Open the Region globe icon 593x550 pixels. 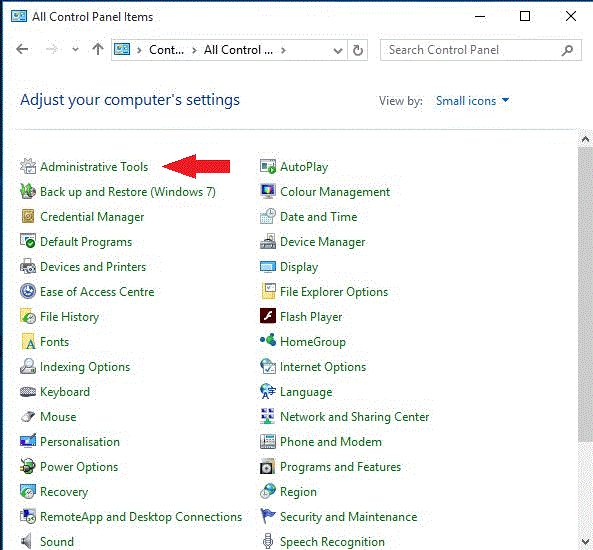(x=268, y=491)
